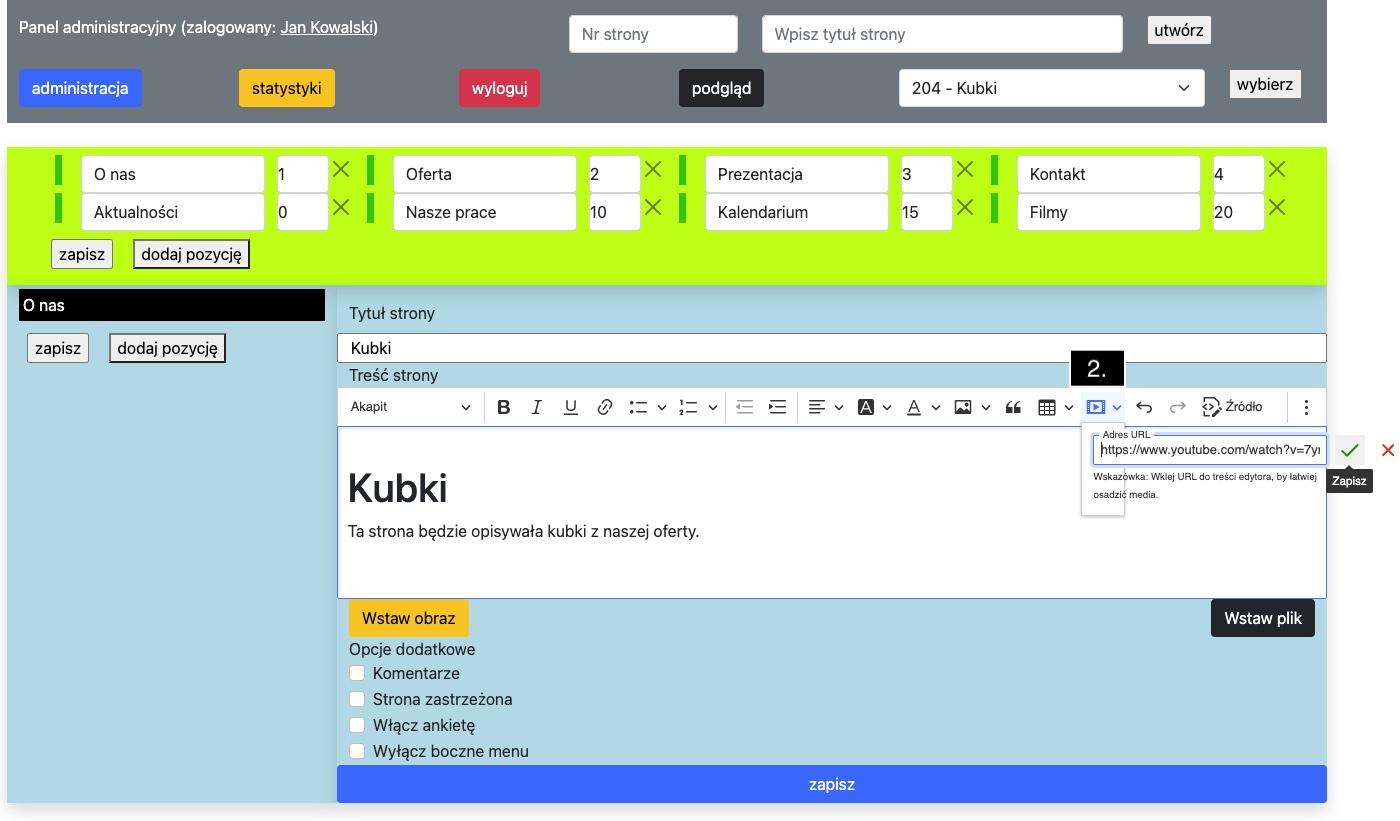Undo the last editor action
This screenshot has width=1400, height=821.
1144,407
